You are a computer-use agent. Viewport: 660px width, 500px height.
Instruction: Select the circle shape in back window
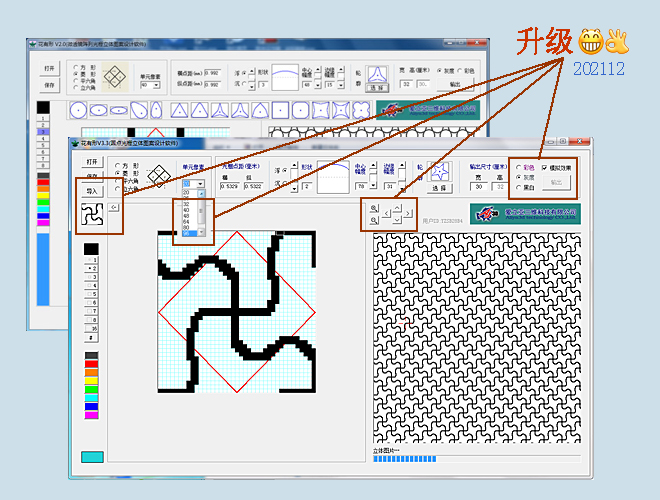[x=80, y=110]
